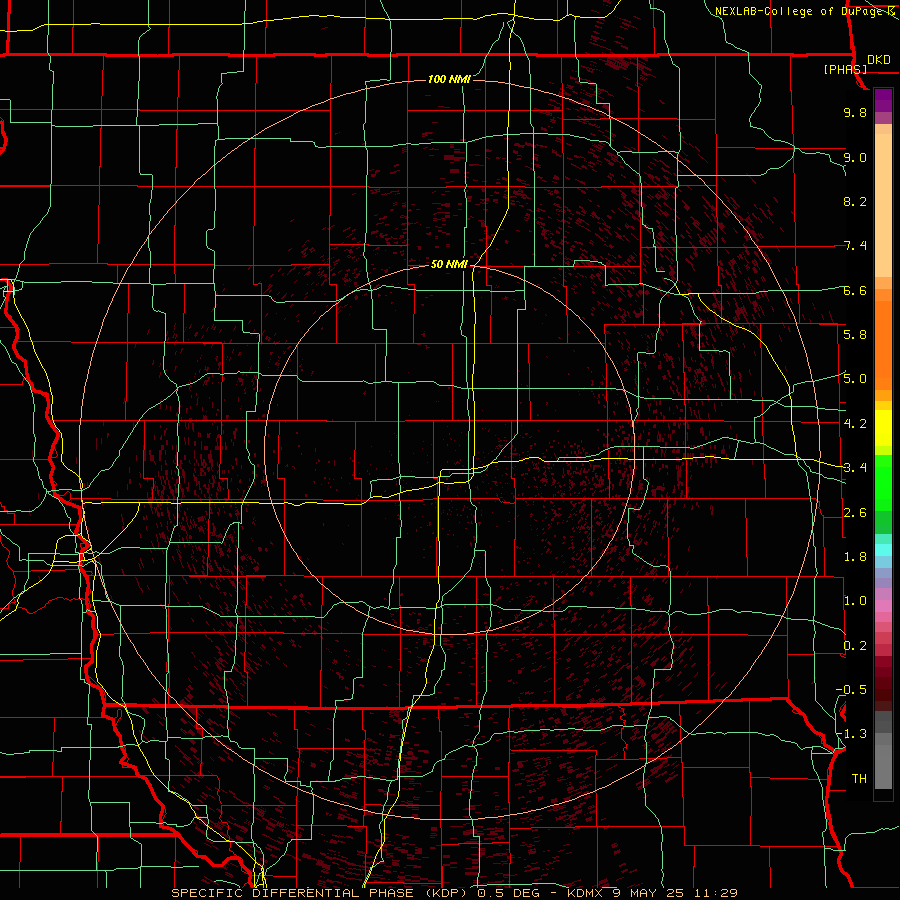This screenshot has height=900, width=900.
Task: Click the 'SPECIFIC DIFFERENTIAL PHASE (KDP)' product caption
Action: [319, 893]
